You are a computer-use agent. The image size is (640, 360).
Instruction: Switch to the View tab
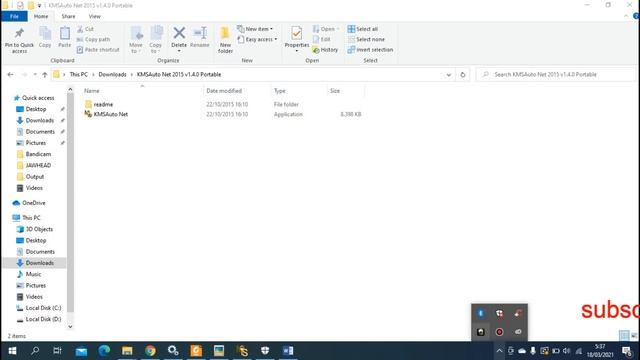[94, 16]
